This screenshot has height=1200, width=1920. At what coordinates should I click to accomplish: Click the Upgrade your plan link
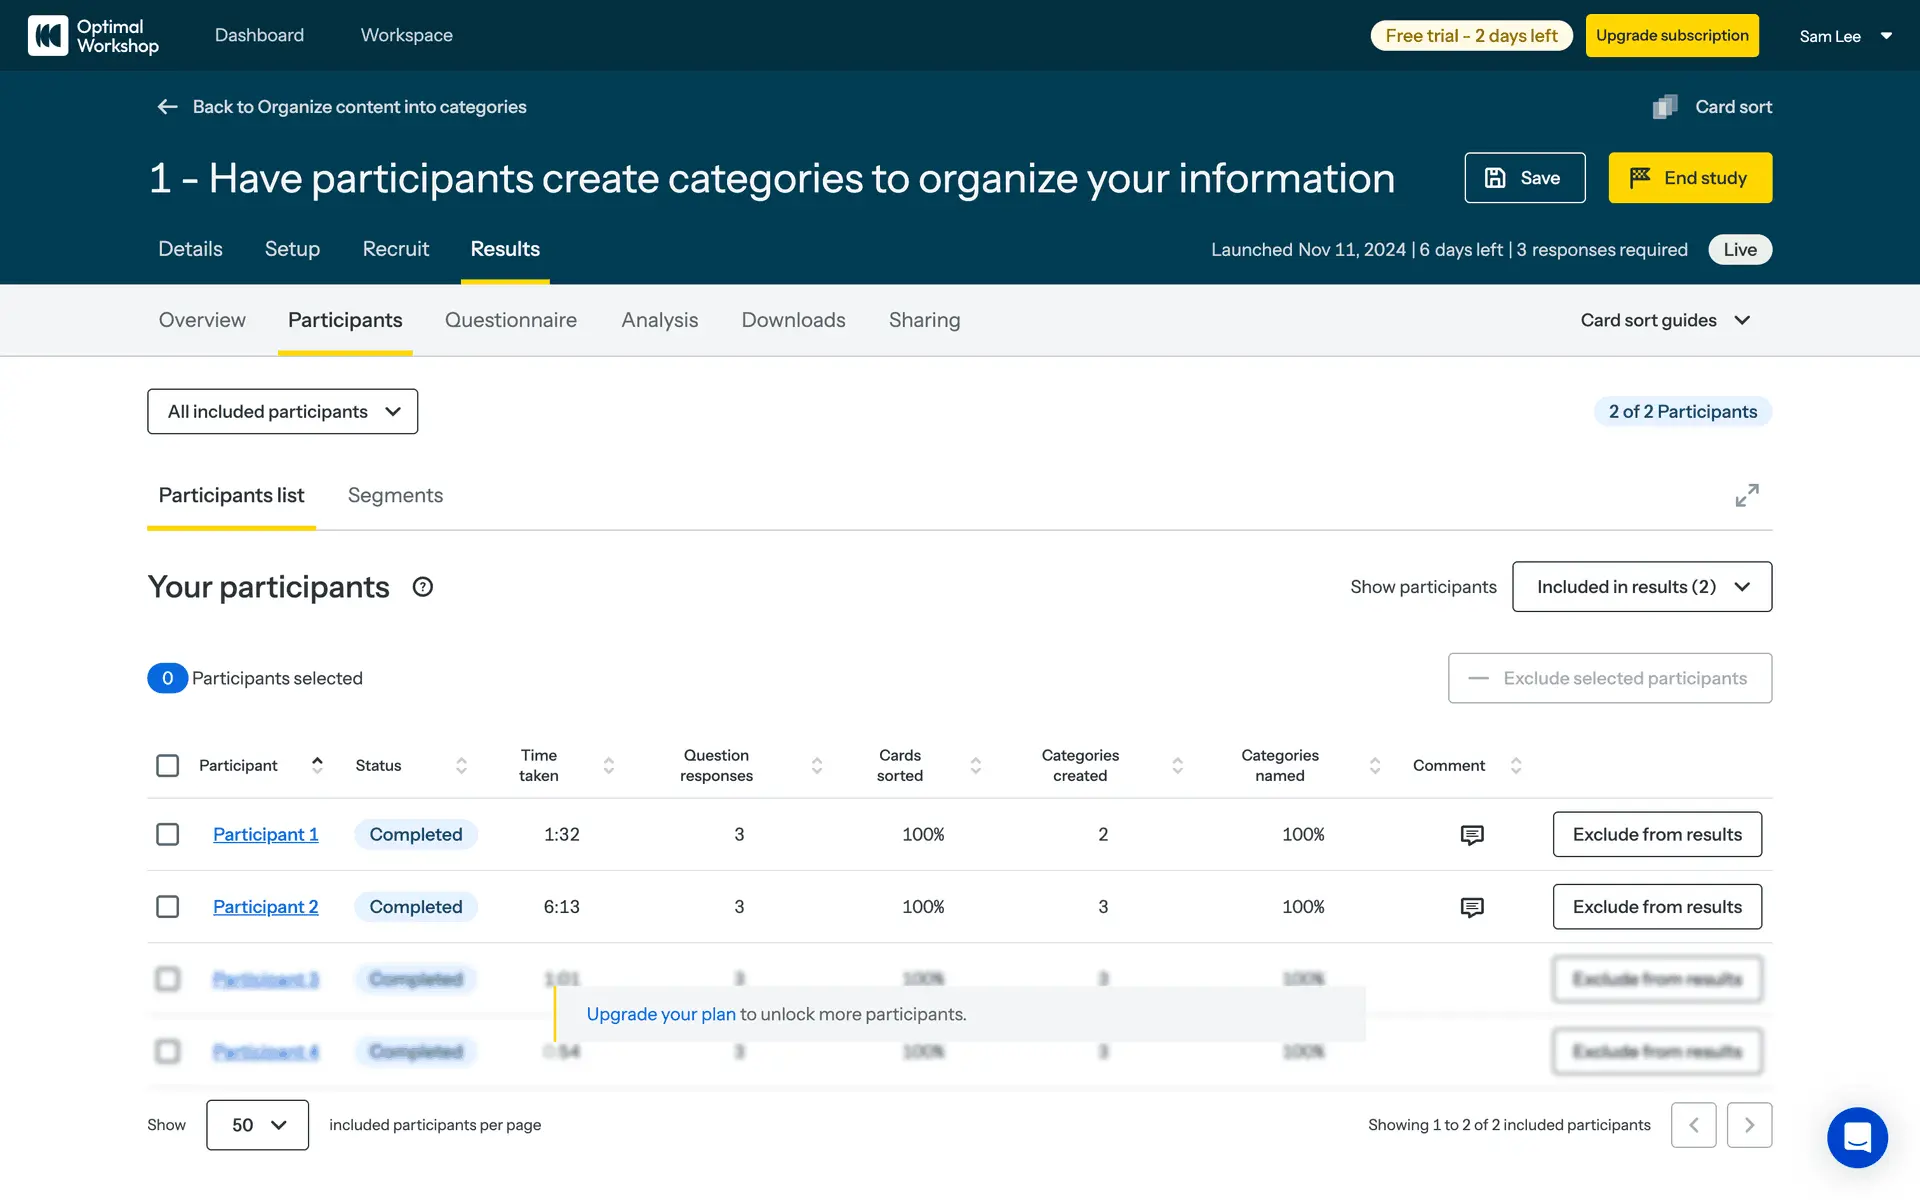660,1014
